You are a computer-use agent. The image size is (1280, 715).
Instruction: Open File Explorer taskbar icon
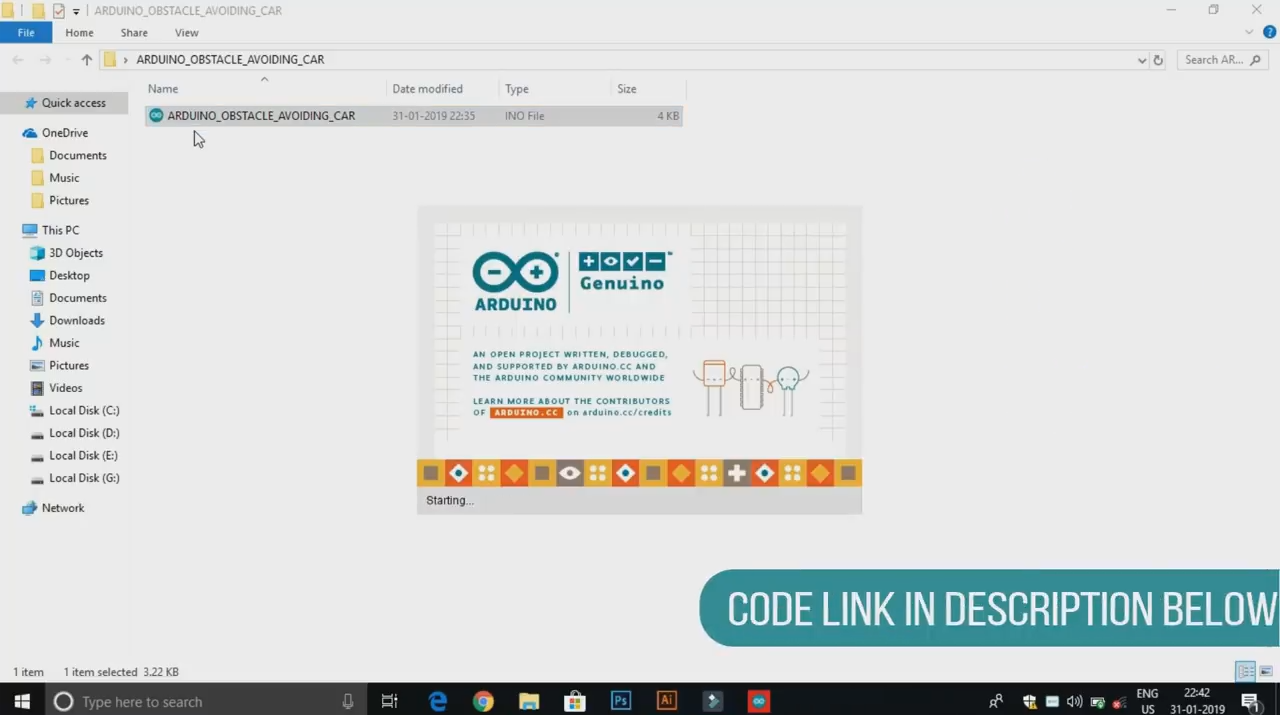[529, 701]
